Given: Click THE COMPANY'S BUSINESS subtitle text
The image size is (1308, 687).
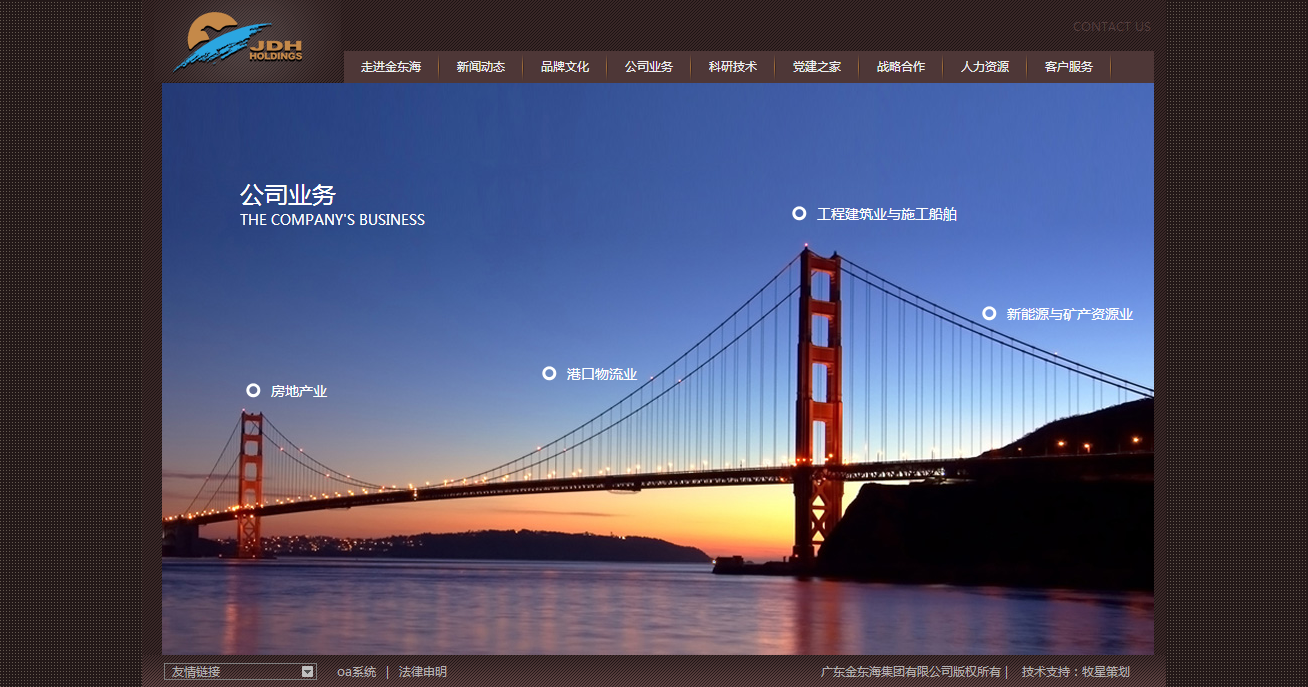Looking at the screenshot, I should point(332,220).
